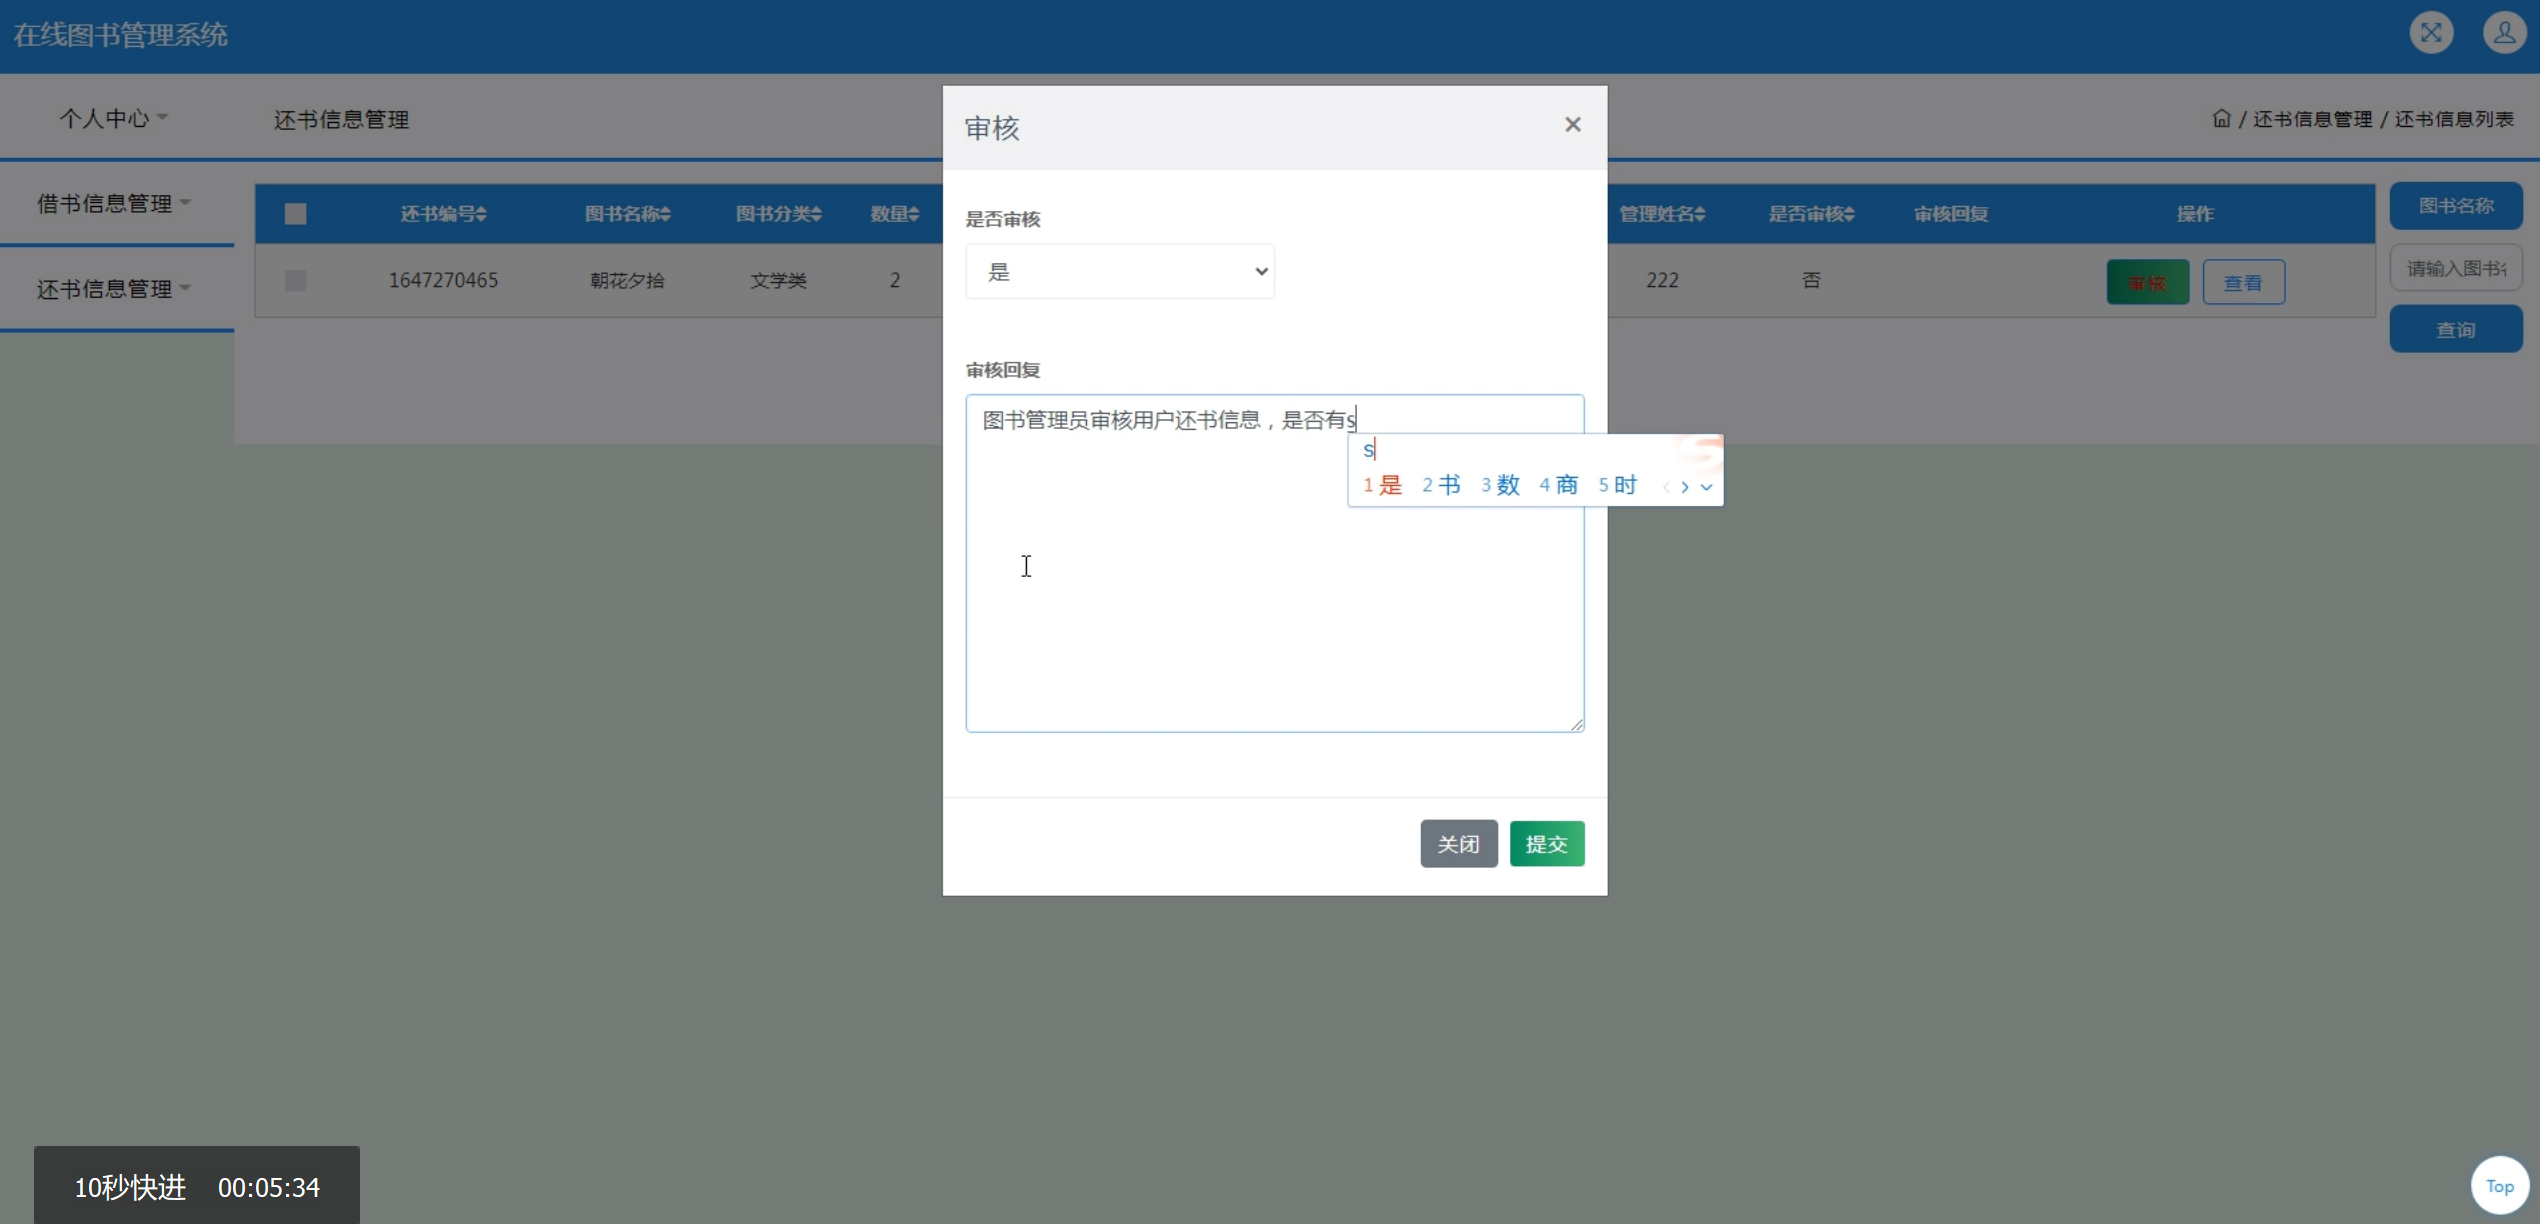This screenshot has height=1224, width=2540.
Task: Expand the IME candidate list chevron
Action: coord(1707,487)
